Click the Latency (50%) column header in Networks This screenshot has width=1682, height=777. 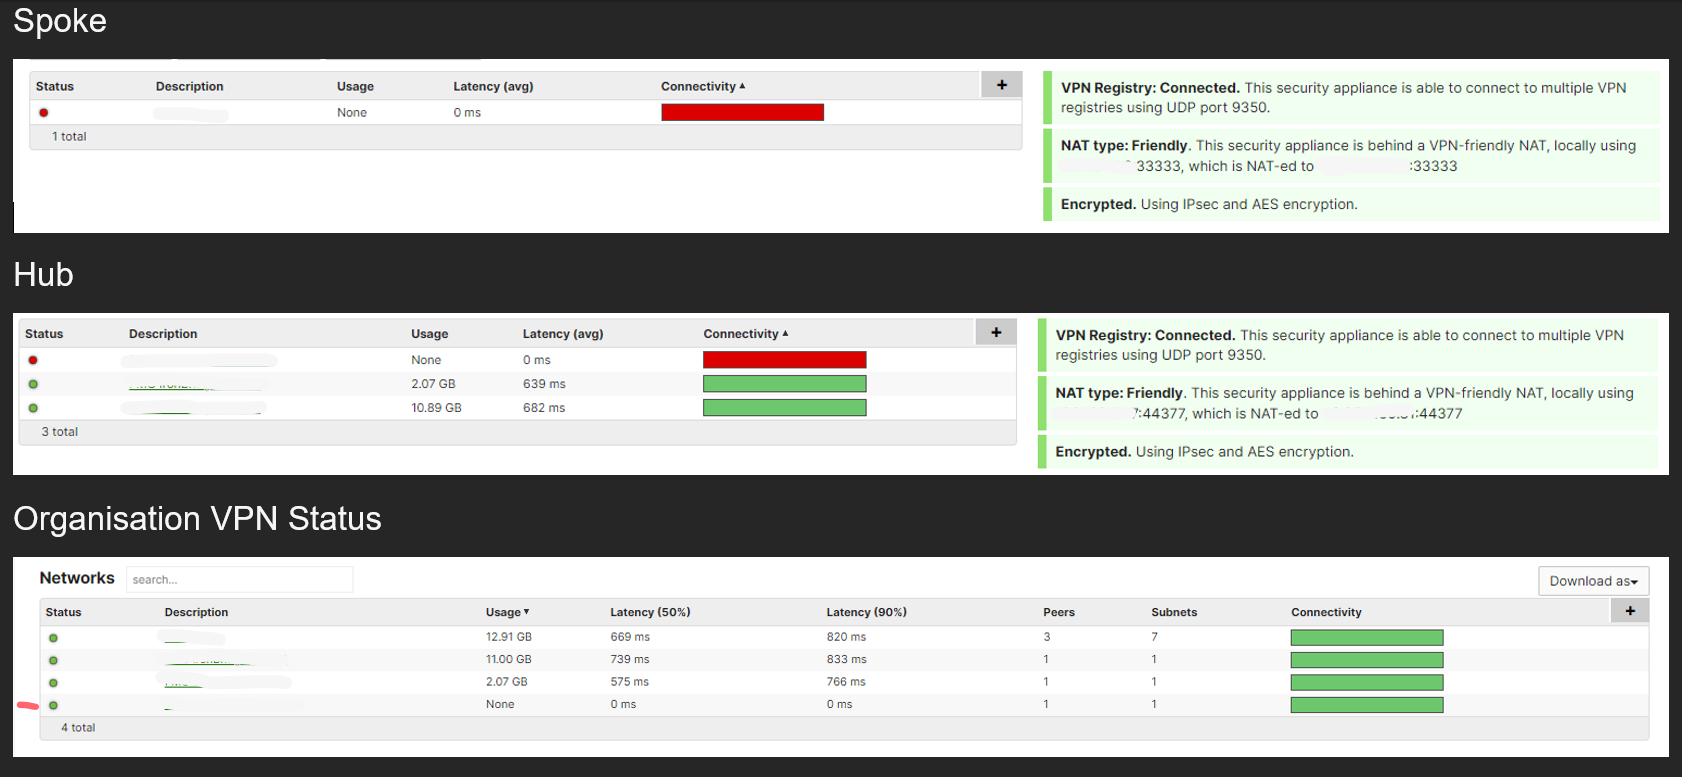[x=650, y=612]
